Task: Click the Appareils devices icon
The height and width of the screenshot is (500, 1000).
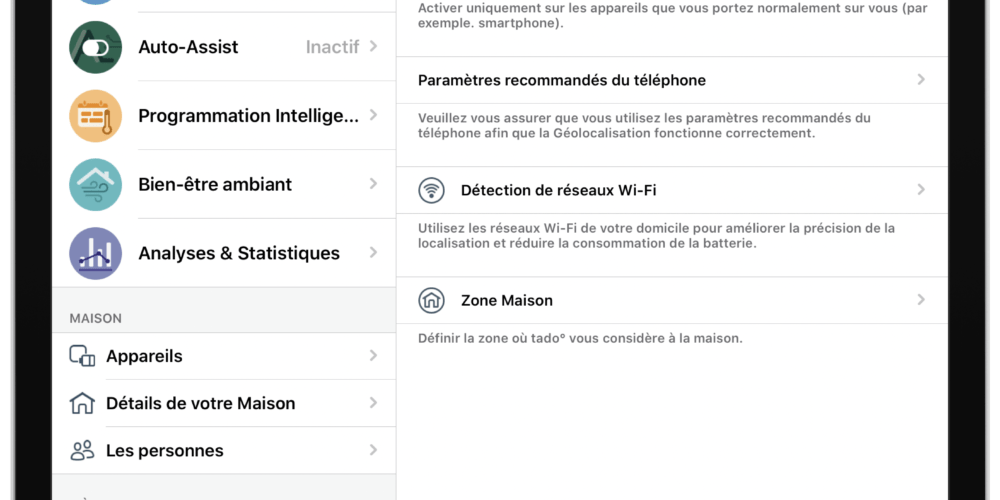Action: (x=82, y=356)
